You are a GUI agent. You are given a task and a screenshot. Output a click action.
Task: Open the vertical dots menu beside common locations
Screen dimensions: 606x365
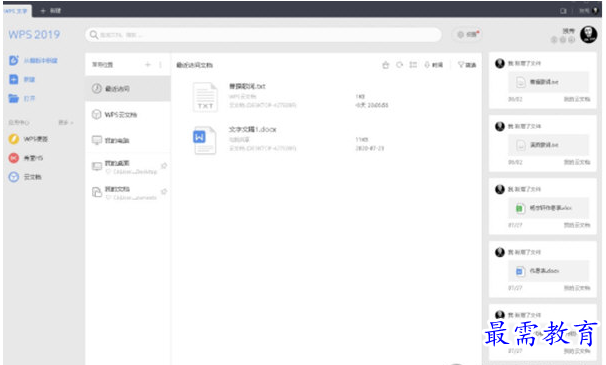pyautogui.click(x=160, y=65)
